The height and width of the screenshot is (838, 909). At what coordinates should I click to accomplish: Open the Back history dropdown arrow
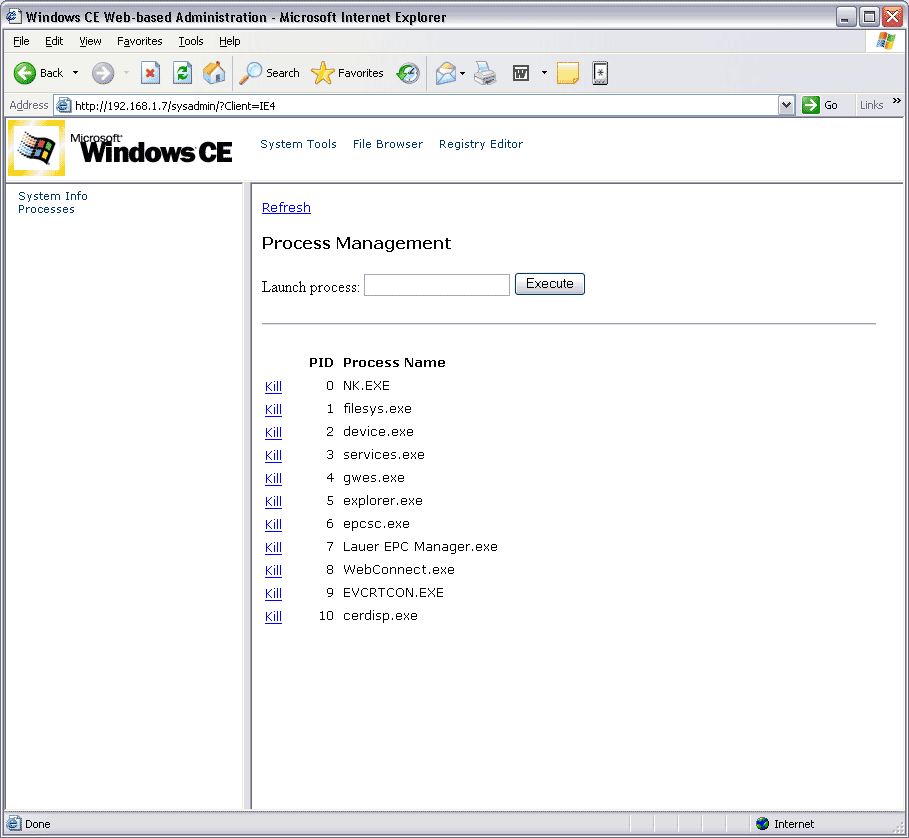(75, 73)
